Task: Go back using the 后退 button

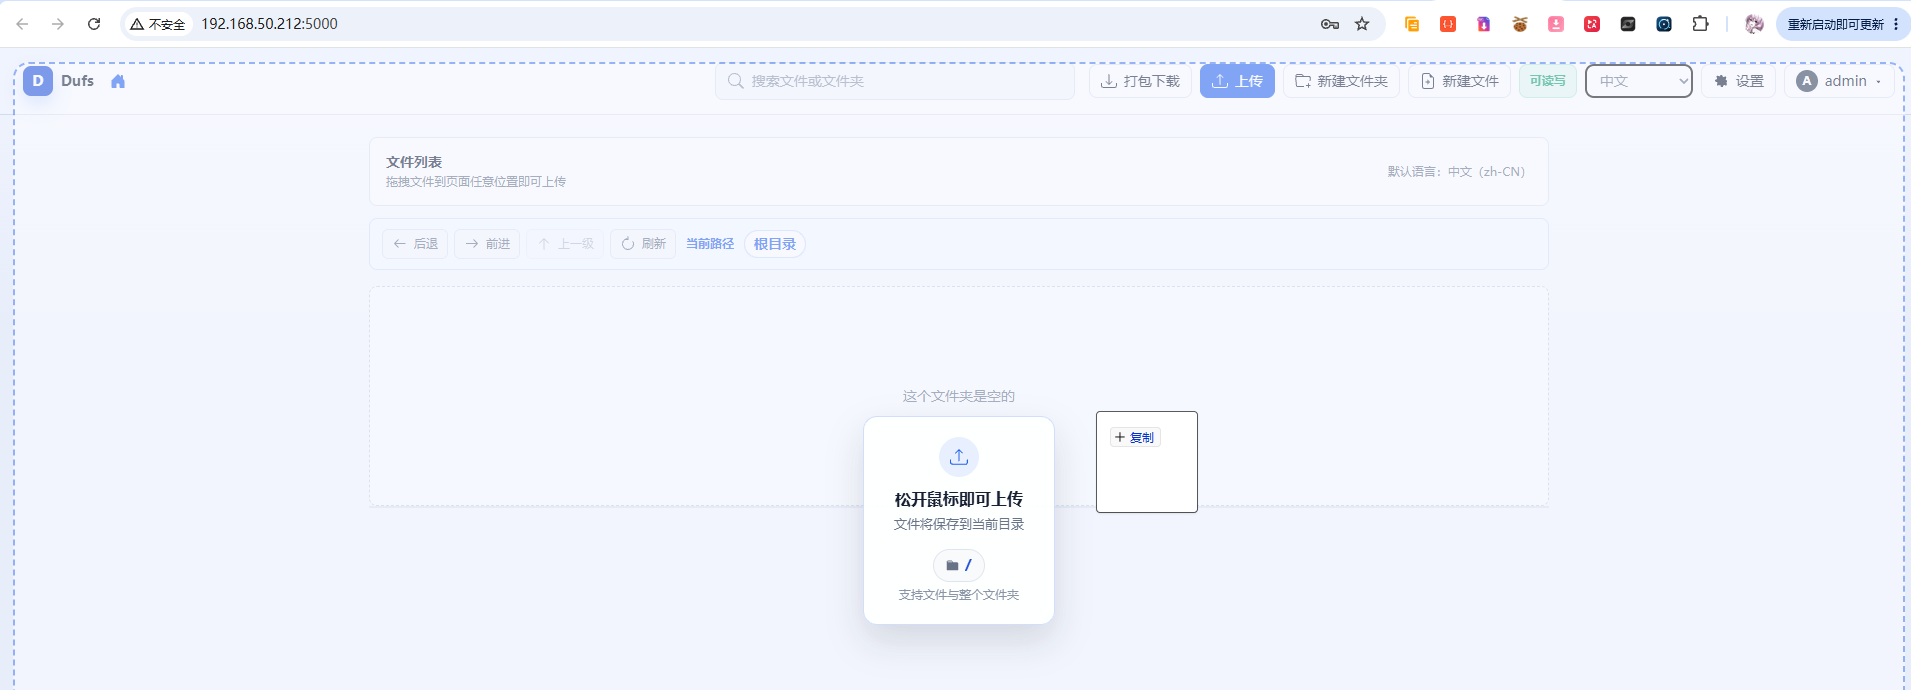Action: pyautogui.click(x=415, y=244)
